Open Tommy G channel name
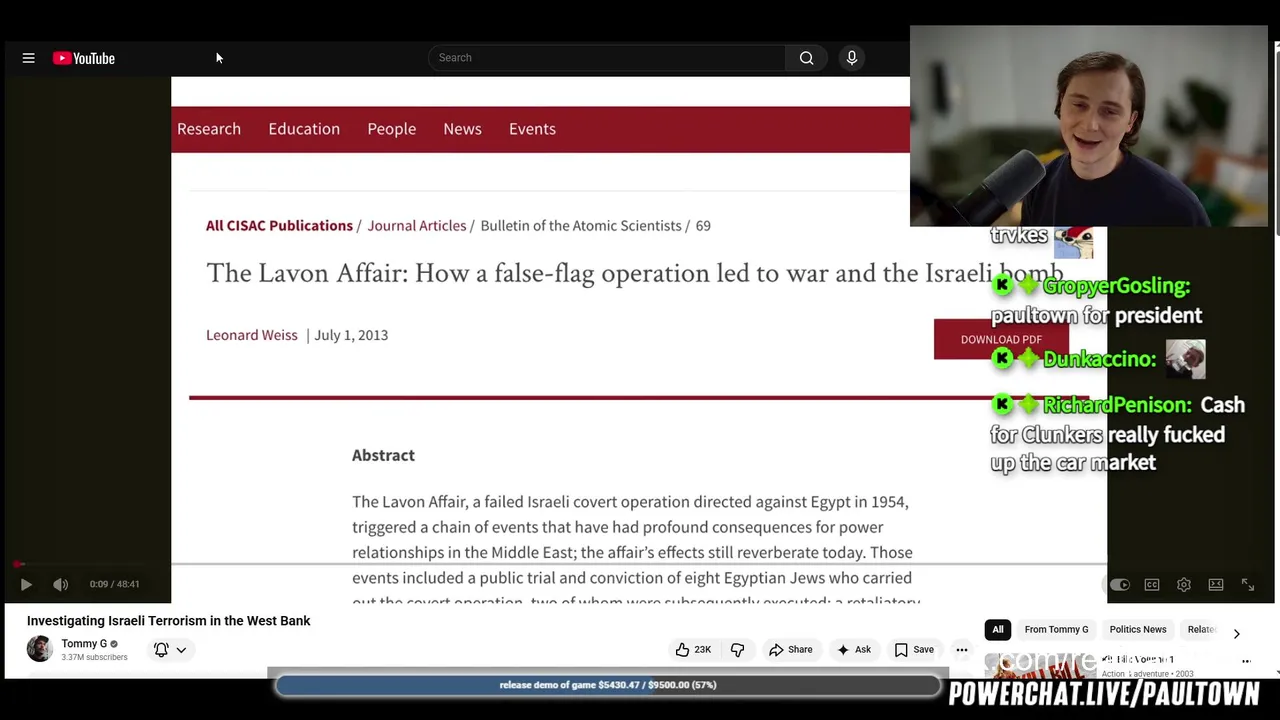The height and width of the screenshot is (720, 1280). pos(84,644)
